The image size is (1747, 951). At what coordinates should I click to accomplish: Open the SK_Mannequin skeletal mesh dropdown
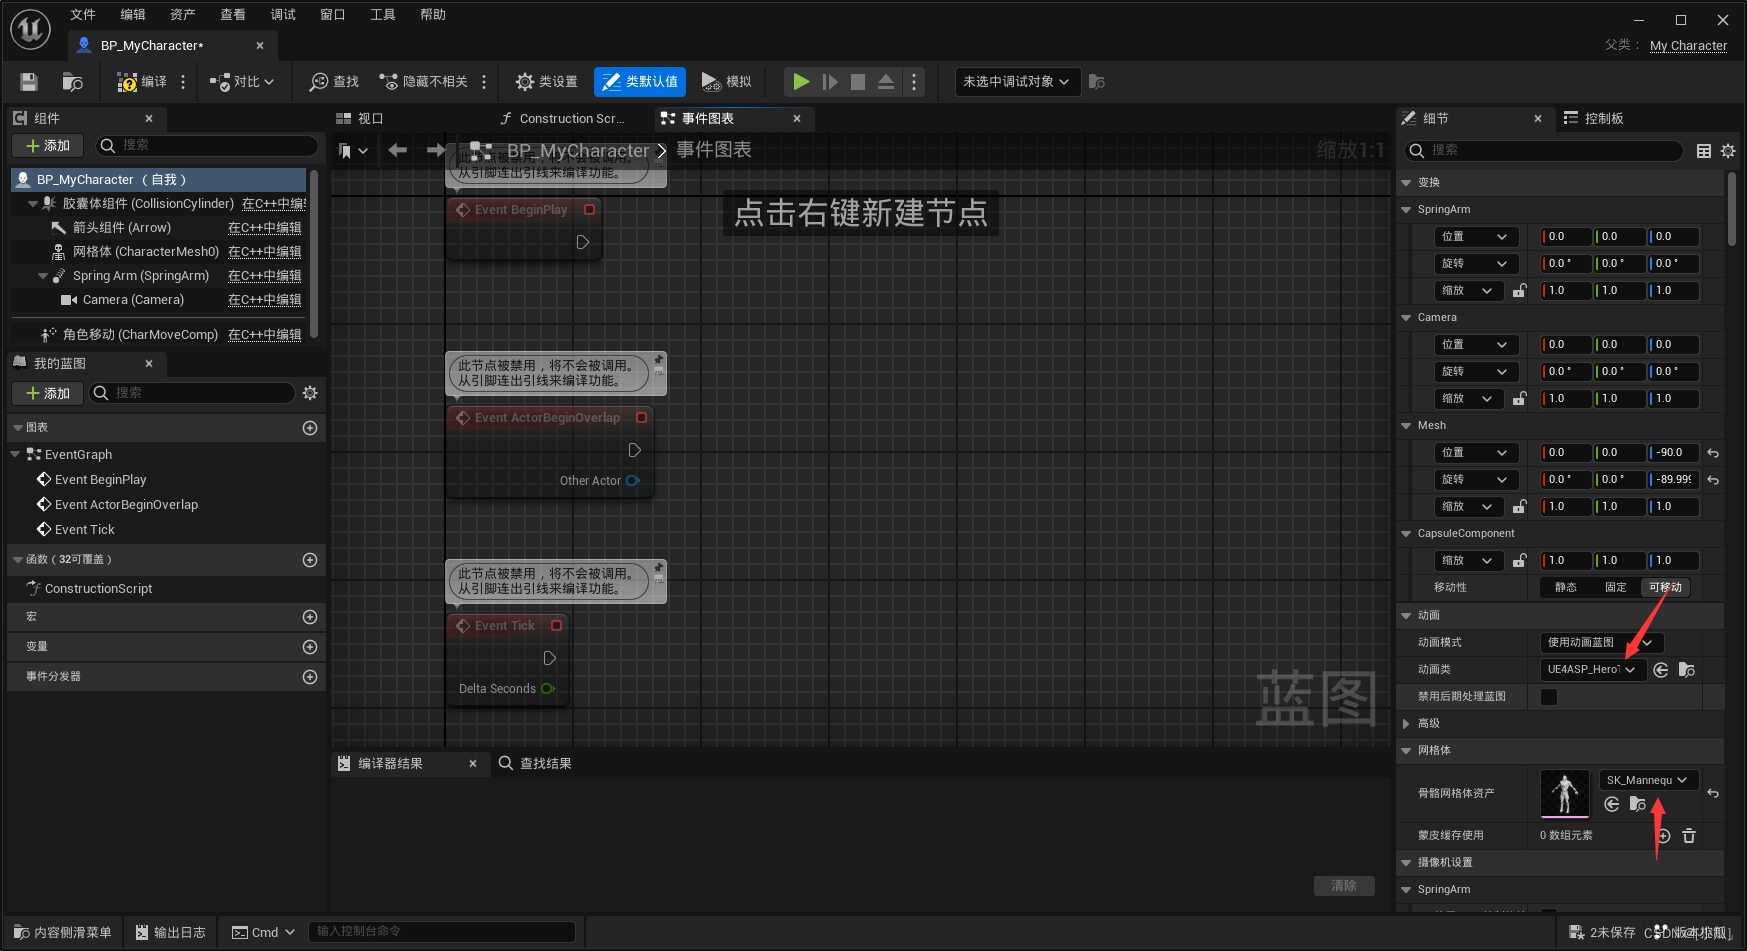tap(1648, 780)
